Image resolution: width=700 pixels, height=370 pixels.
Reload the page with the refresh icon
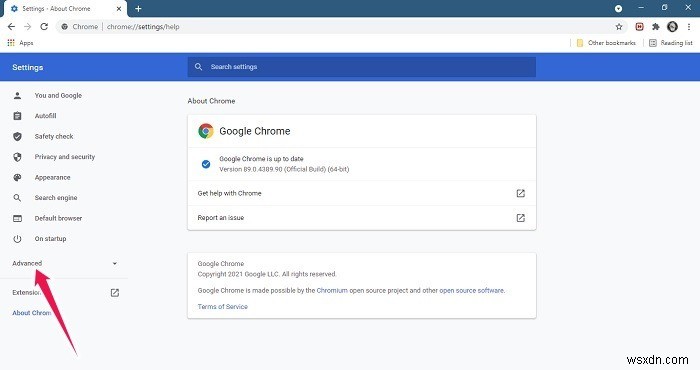44,27
